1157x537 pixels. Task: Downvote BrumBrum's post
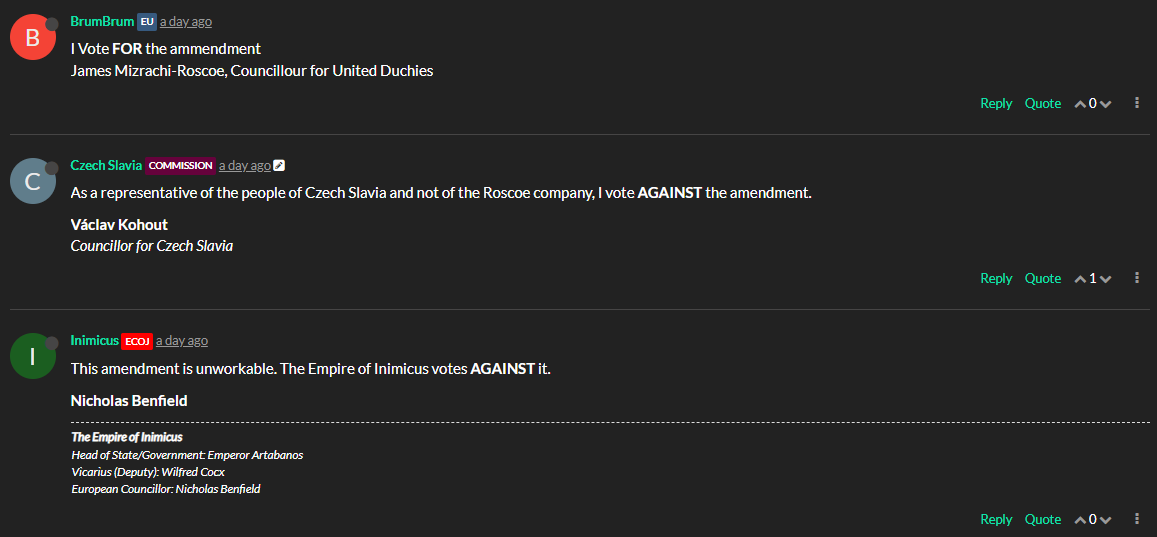1105,104
